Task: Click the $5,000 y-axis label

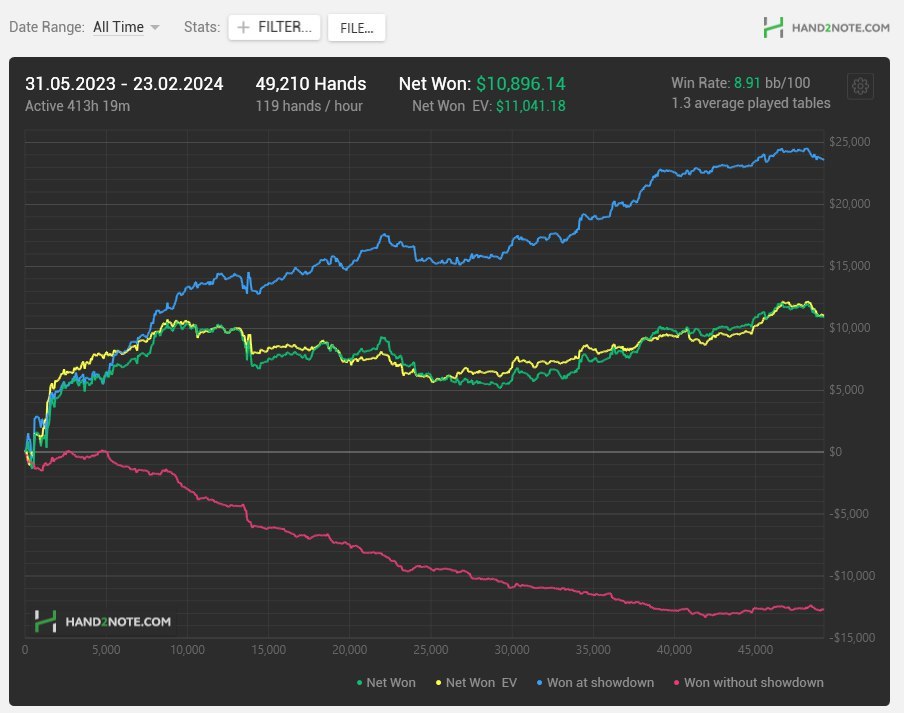Action: (846, 390)
